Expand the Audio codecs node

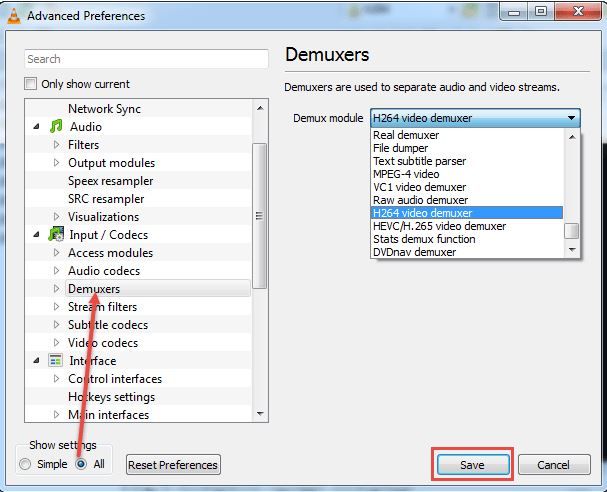pos(57,270)
